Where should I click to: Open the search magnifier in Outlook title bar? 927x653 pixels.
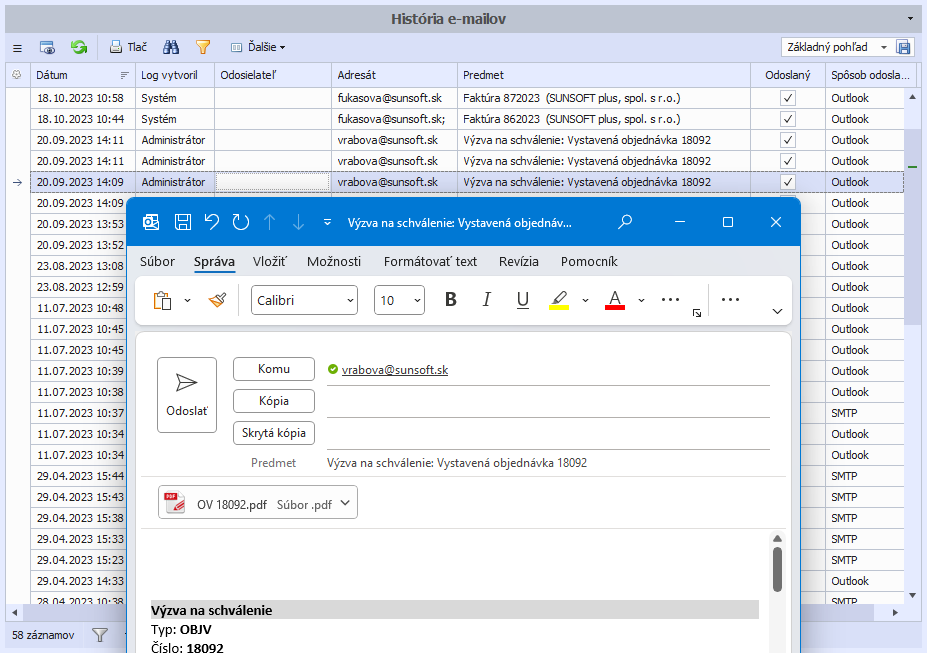(x=625, y=222)
